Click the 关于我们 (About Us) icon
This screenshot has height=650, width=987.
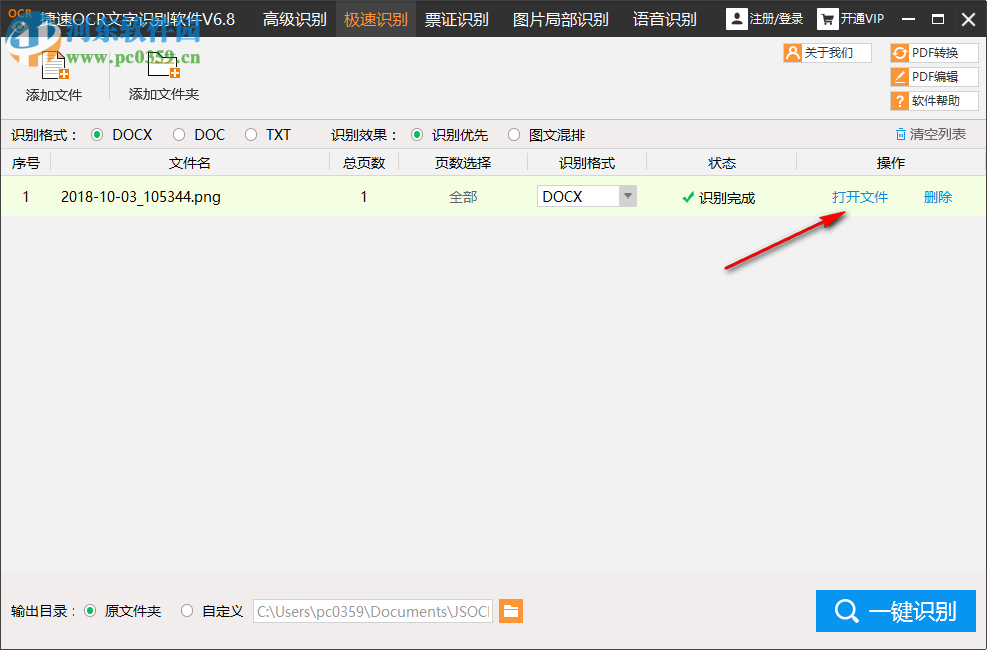(x=827, y=52)
